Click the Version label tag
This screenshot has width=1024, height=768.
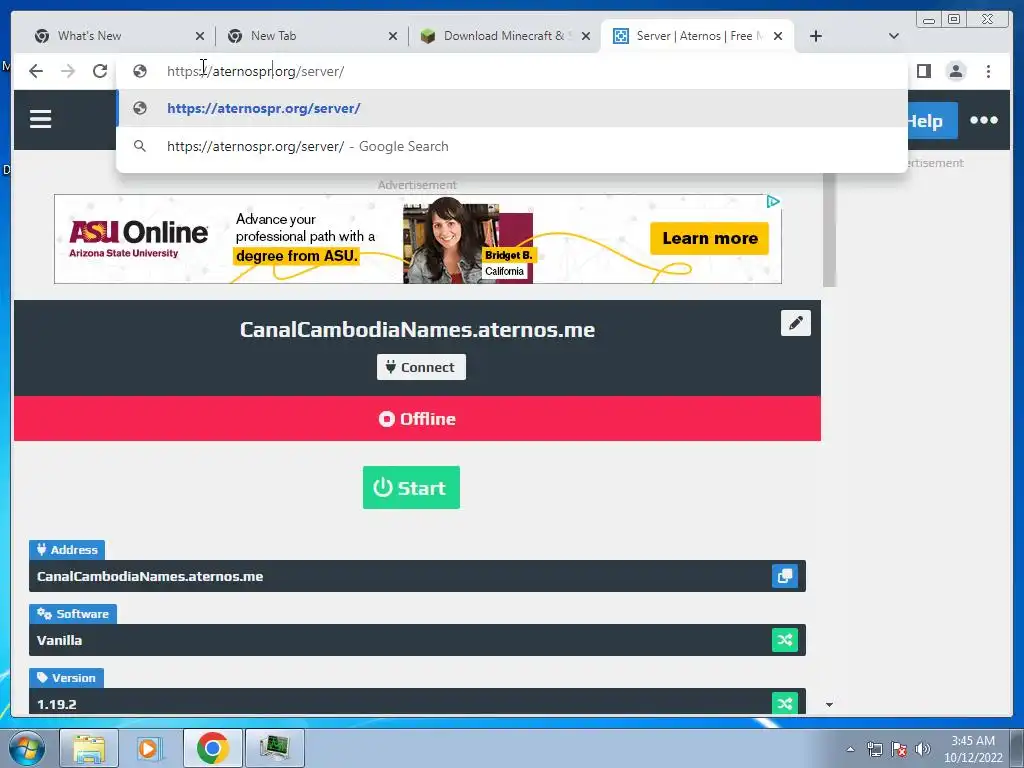pos(66,678)
